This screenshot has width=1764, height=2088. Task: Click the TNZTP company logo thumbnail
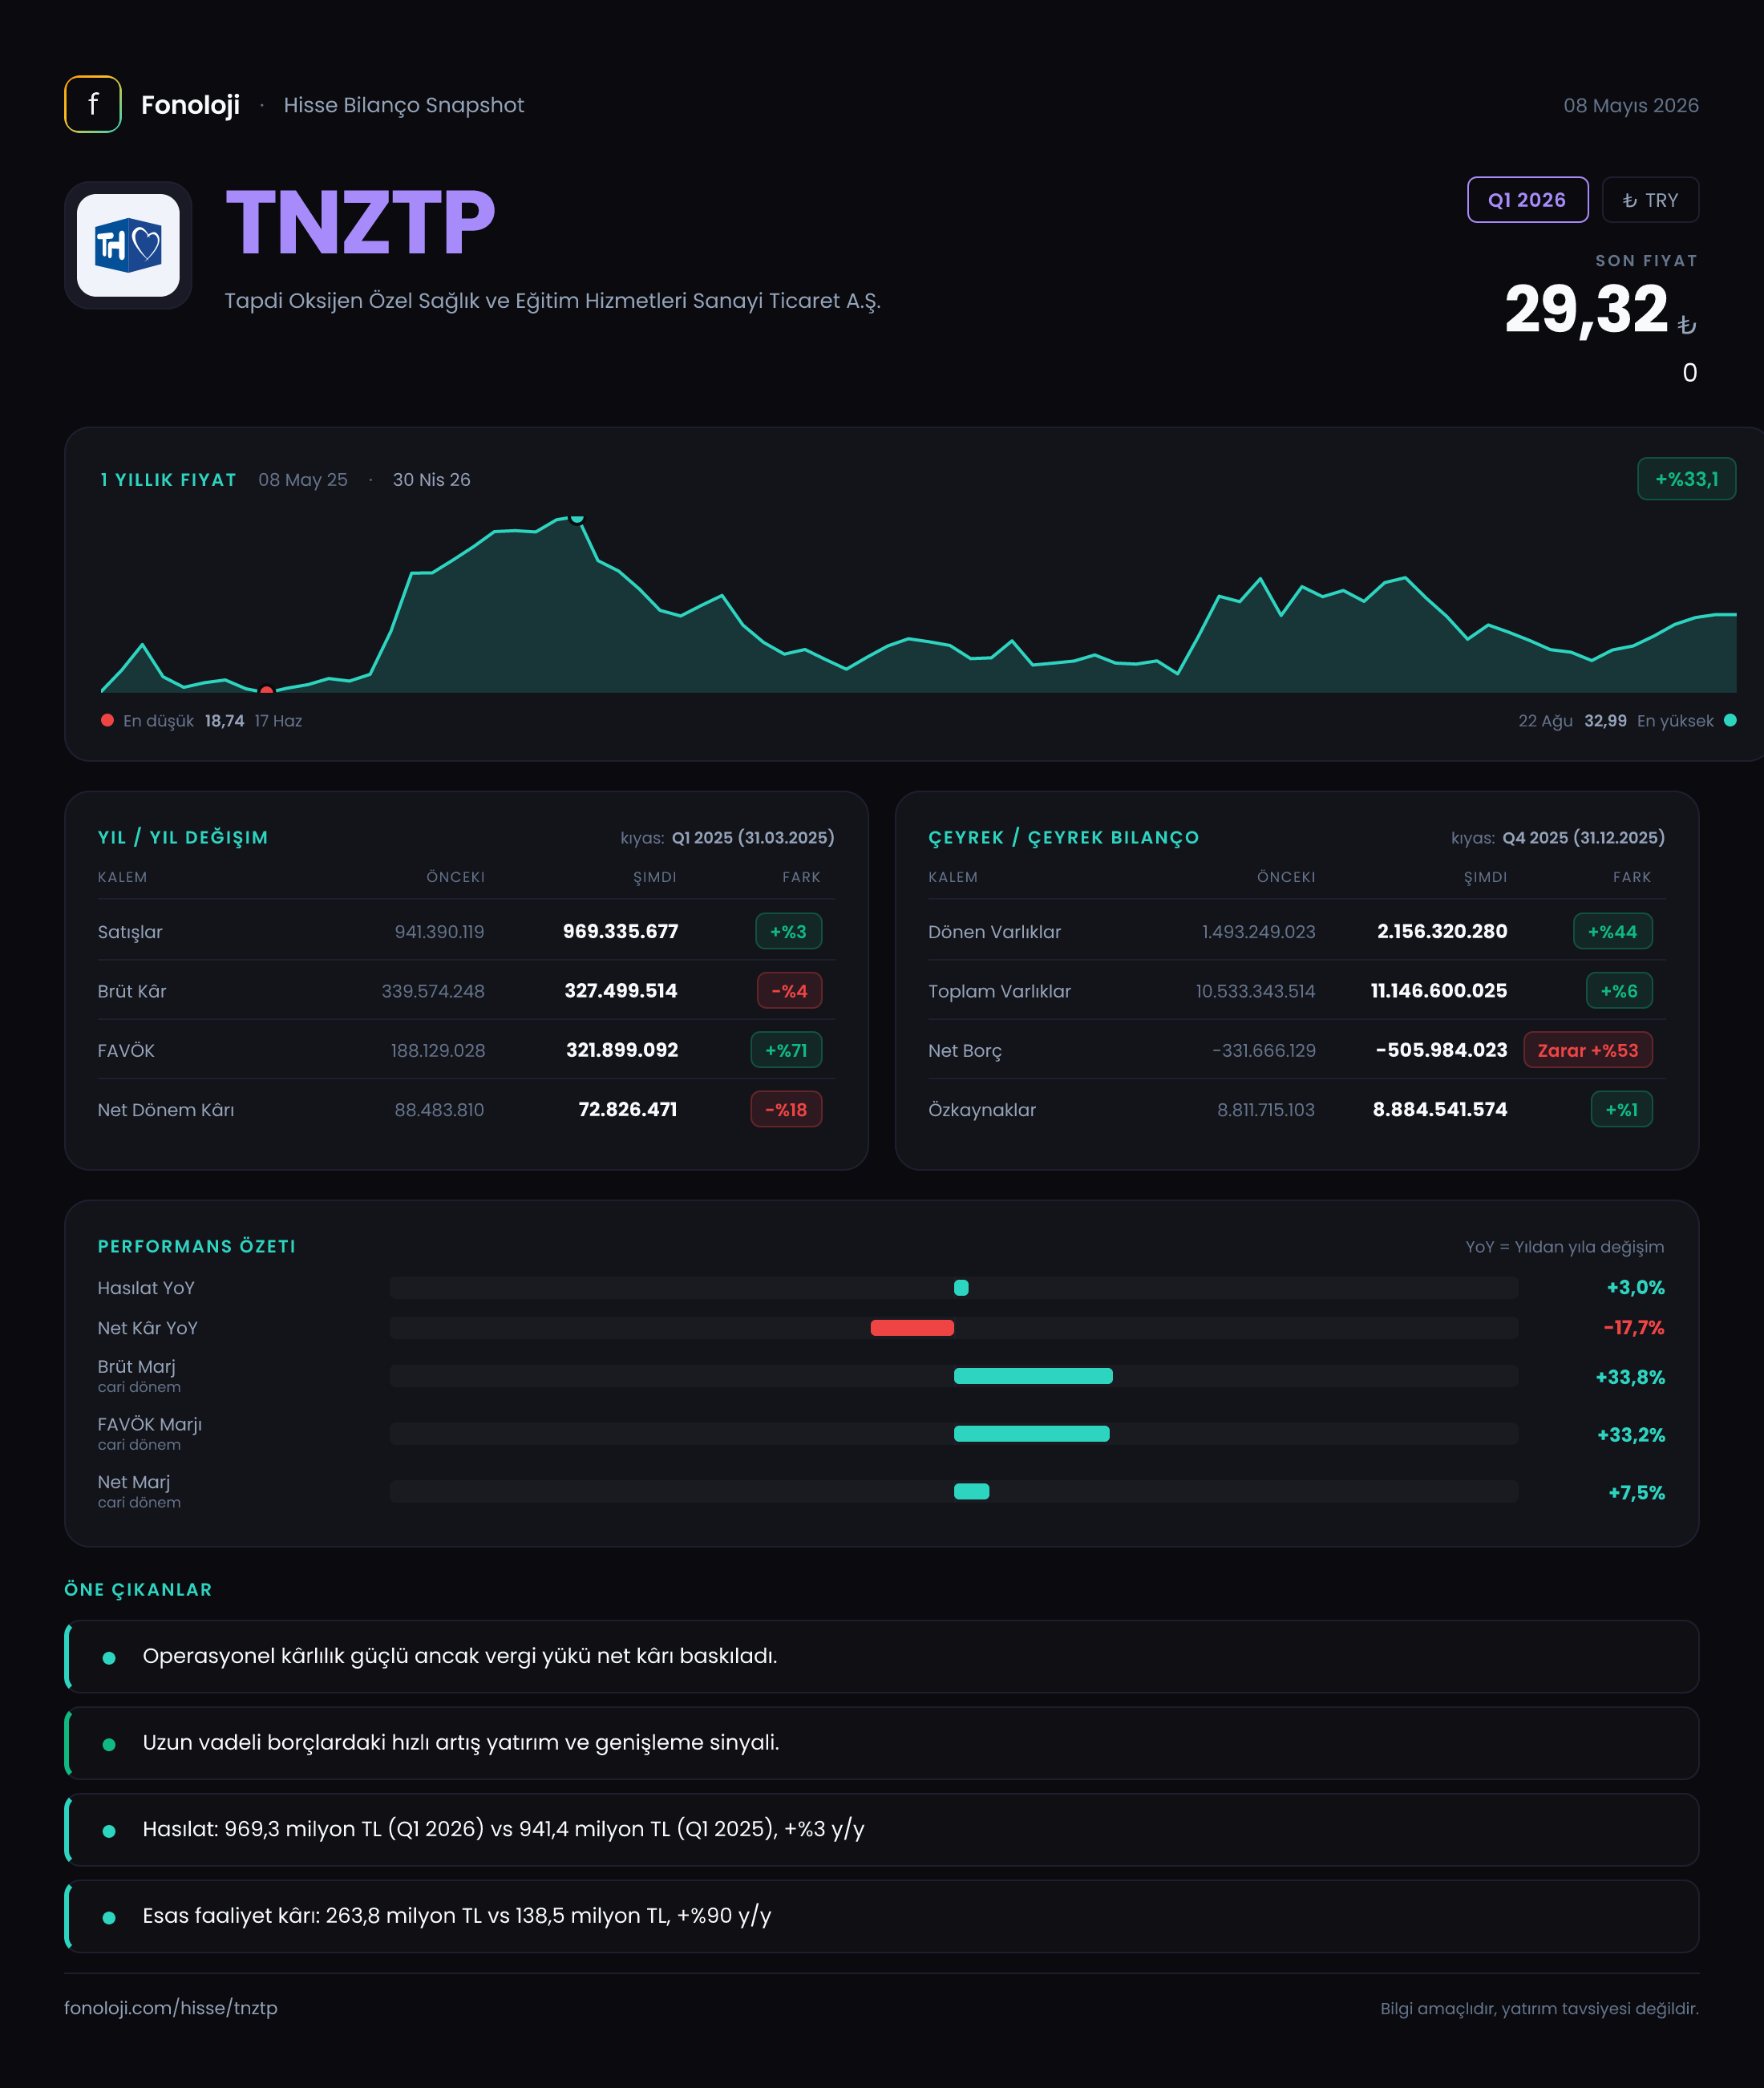128,245
